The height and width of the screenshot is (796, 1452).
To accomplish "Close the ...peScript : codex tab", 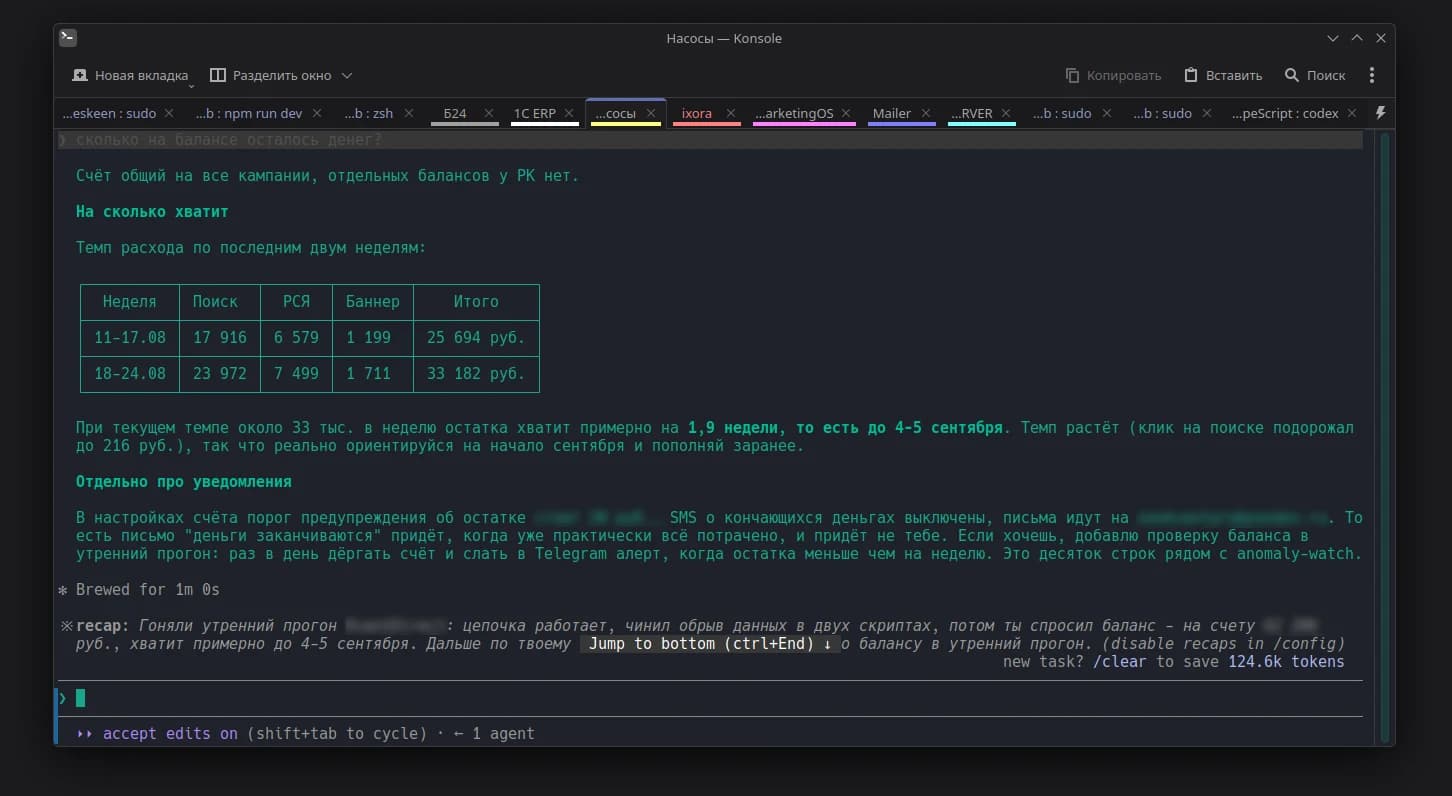I will pyautogui.click(x=1354, y=114).
